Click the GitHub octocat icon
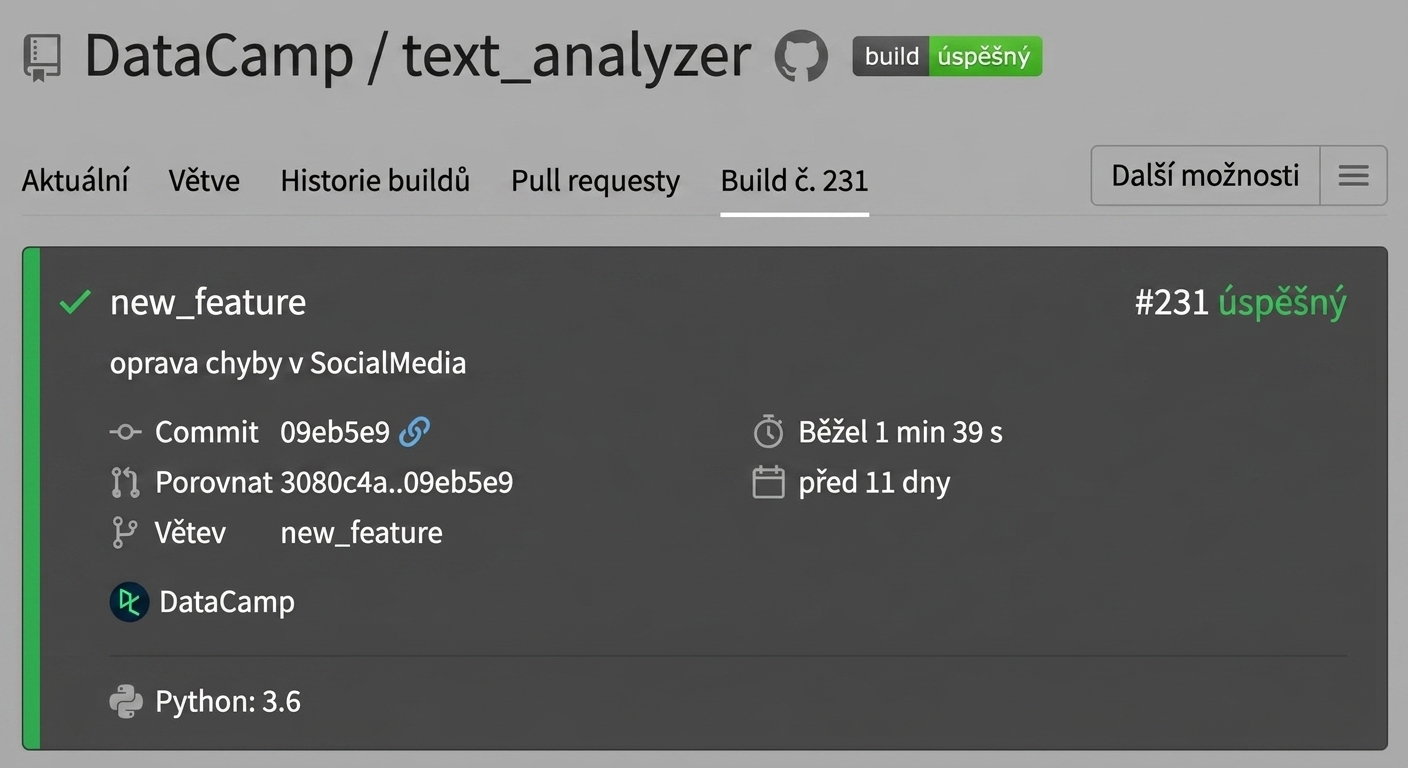This screenshot has width=1408, height=768. tap(801, 56)
